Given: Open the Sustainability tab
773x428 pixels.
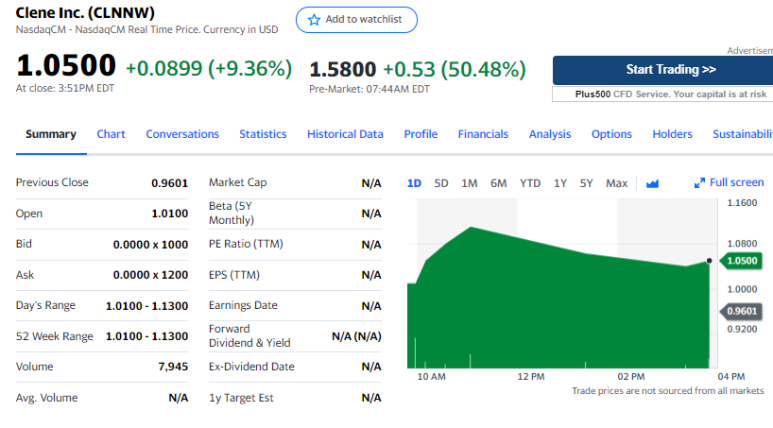Looking at the screenshot, I should pos(742,134).
